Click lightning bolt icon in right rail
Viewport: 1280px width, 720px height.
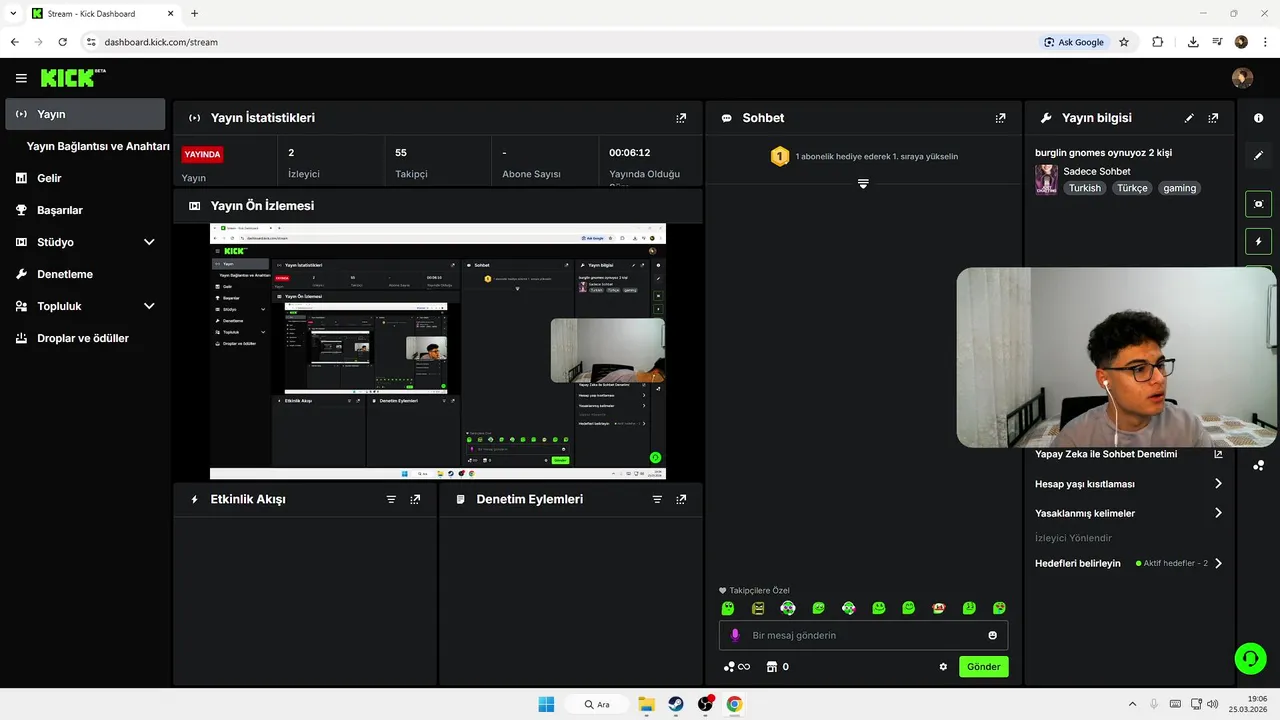click(x=1258, y=242)
